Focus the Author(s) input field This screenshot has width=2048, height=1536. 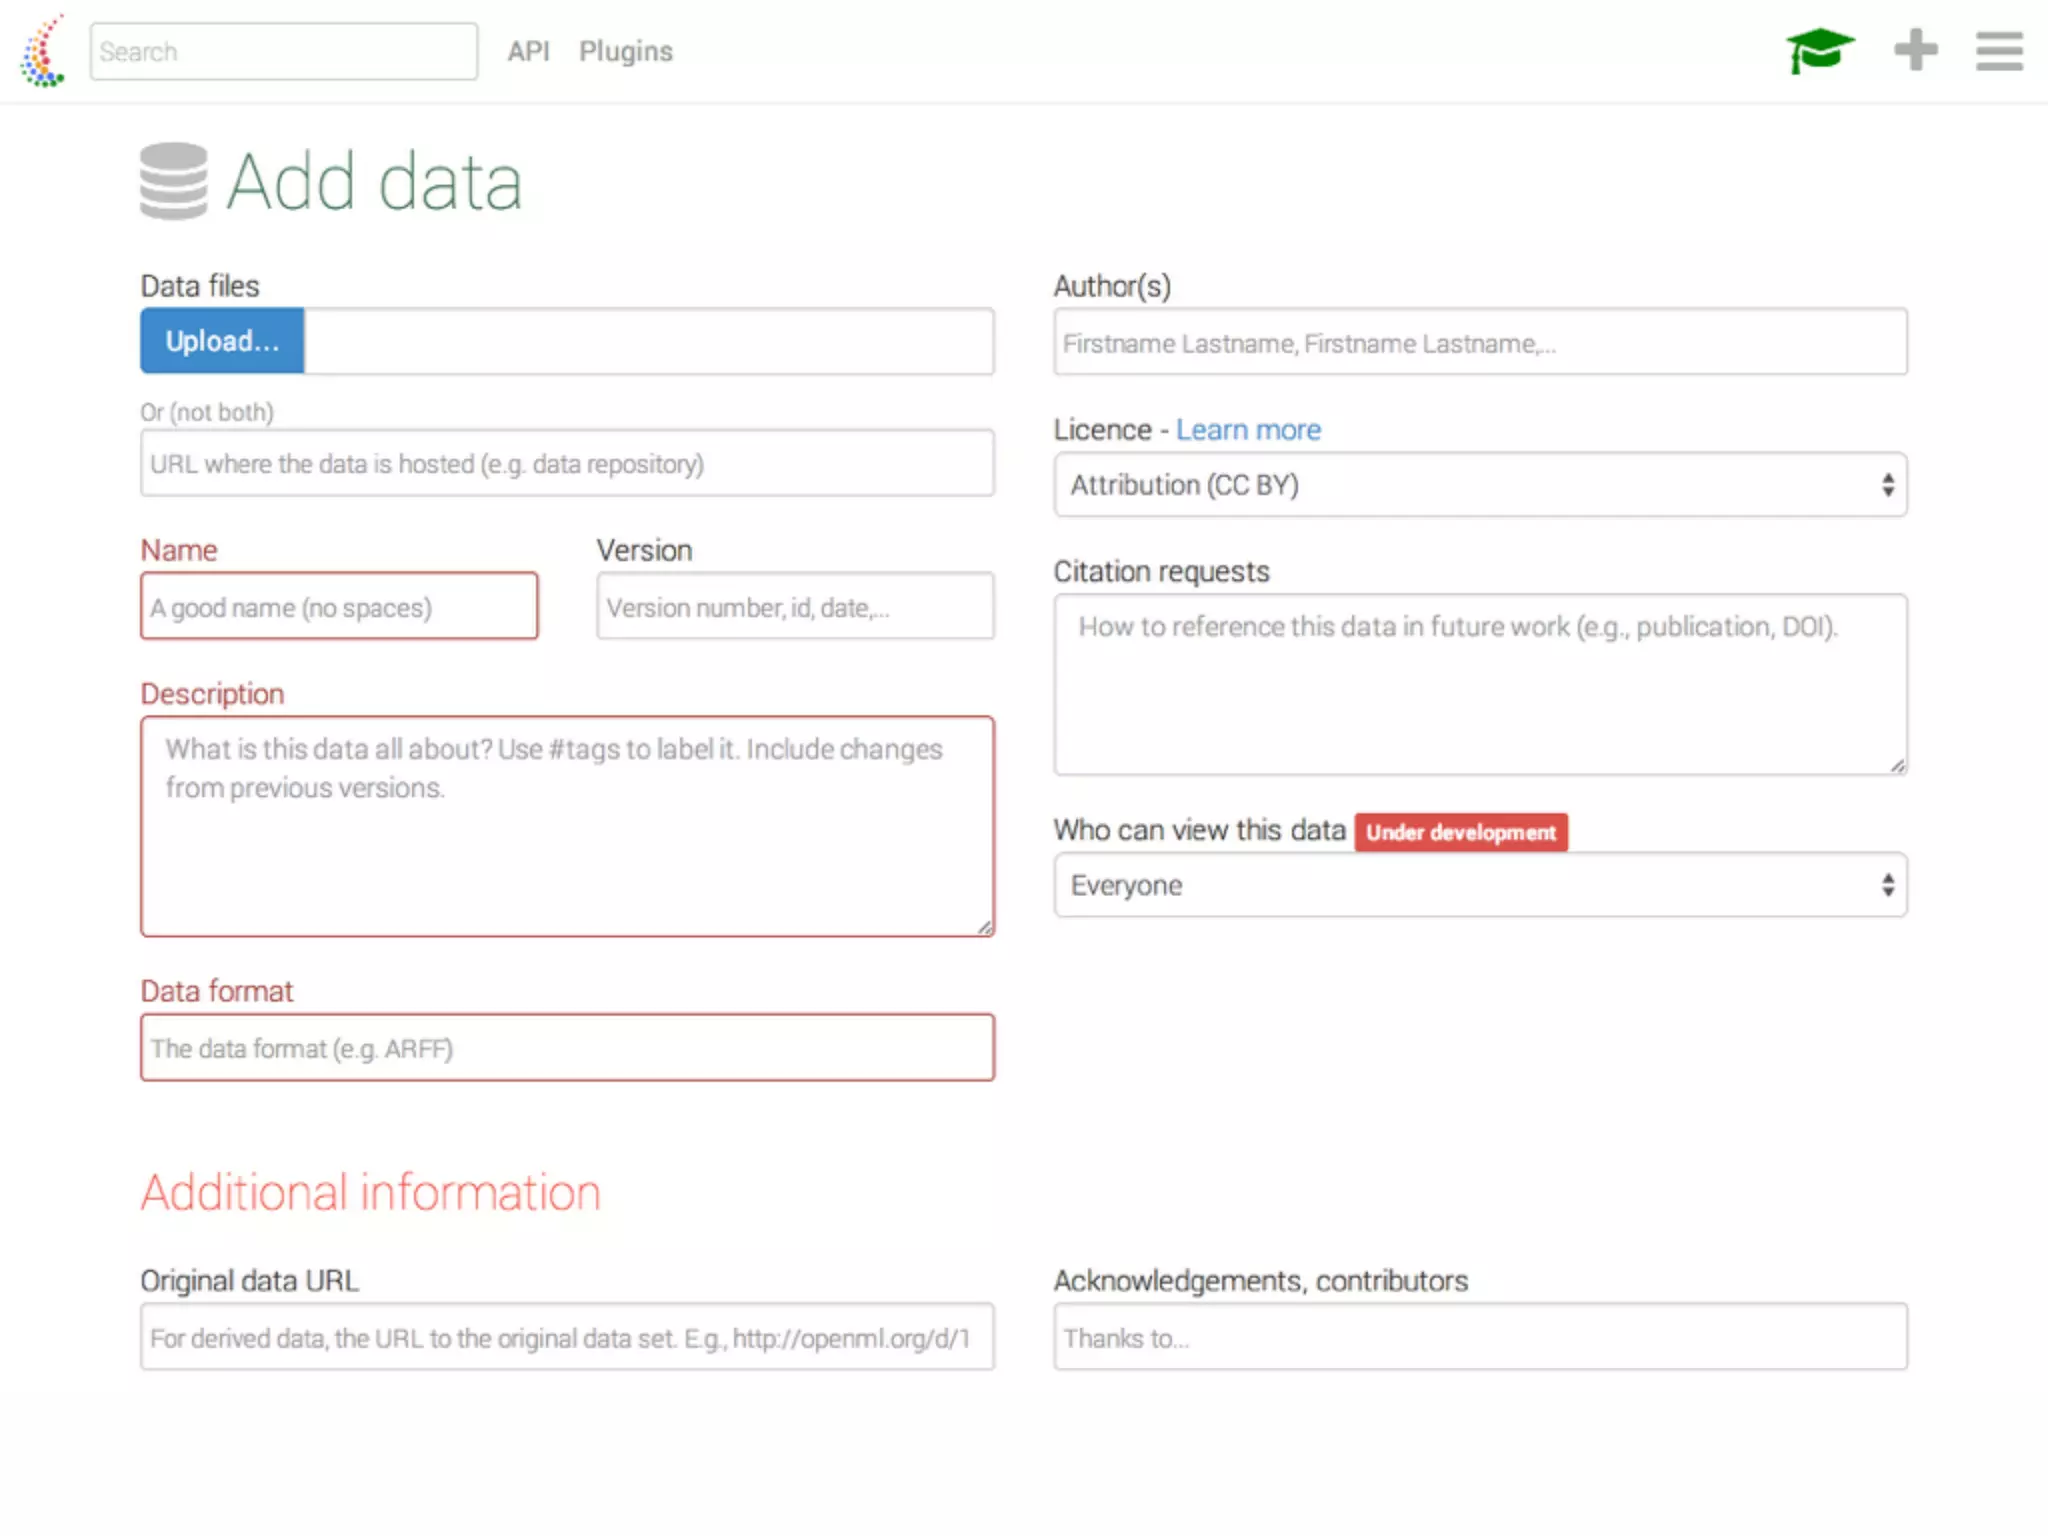(1479, 343)
